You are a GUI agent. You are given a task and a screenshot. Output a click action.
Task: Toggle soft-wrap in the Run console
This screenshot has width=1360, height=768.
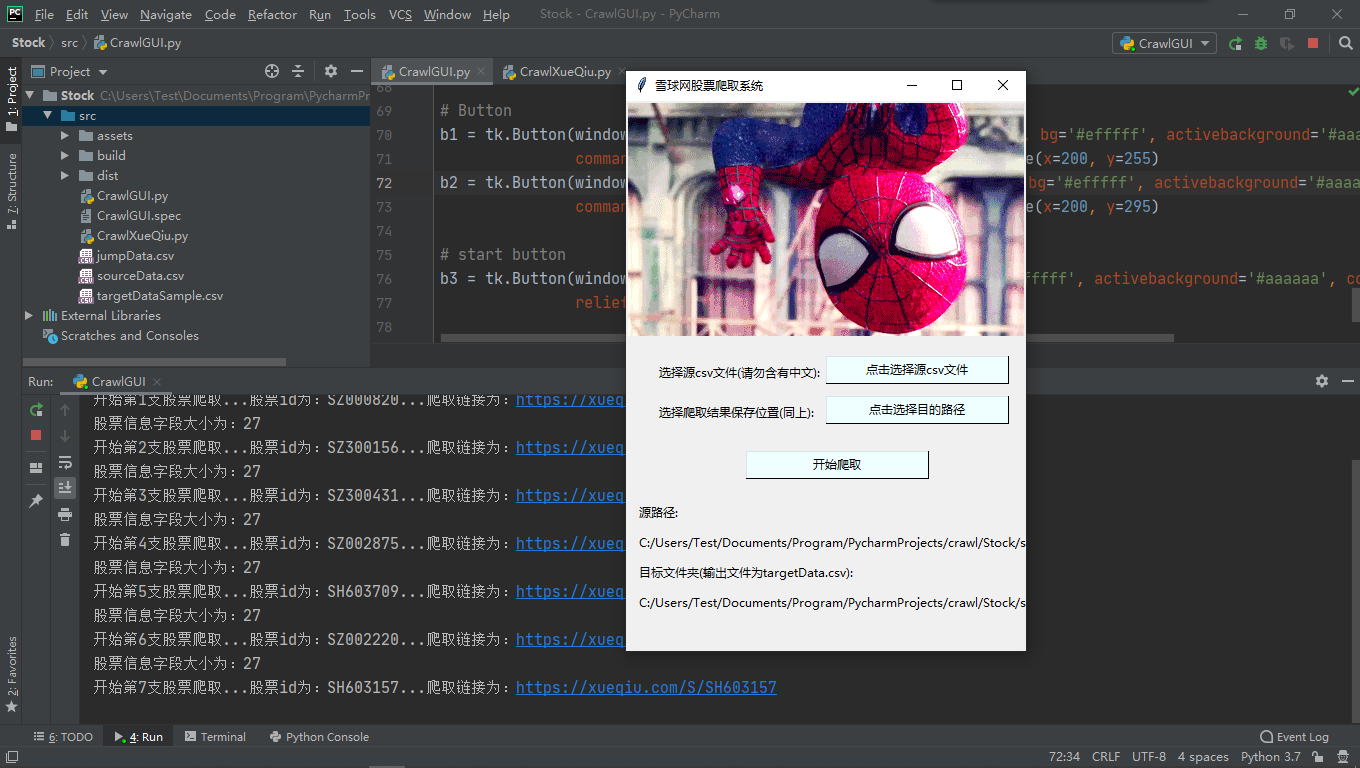point(65,462)
